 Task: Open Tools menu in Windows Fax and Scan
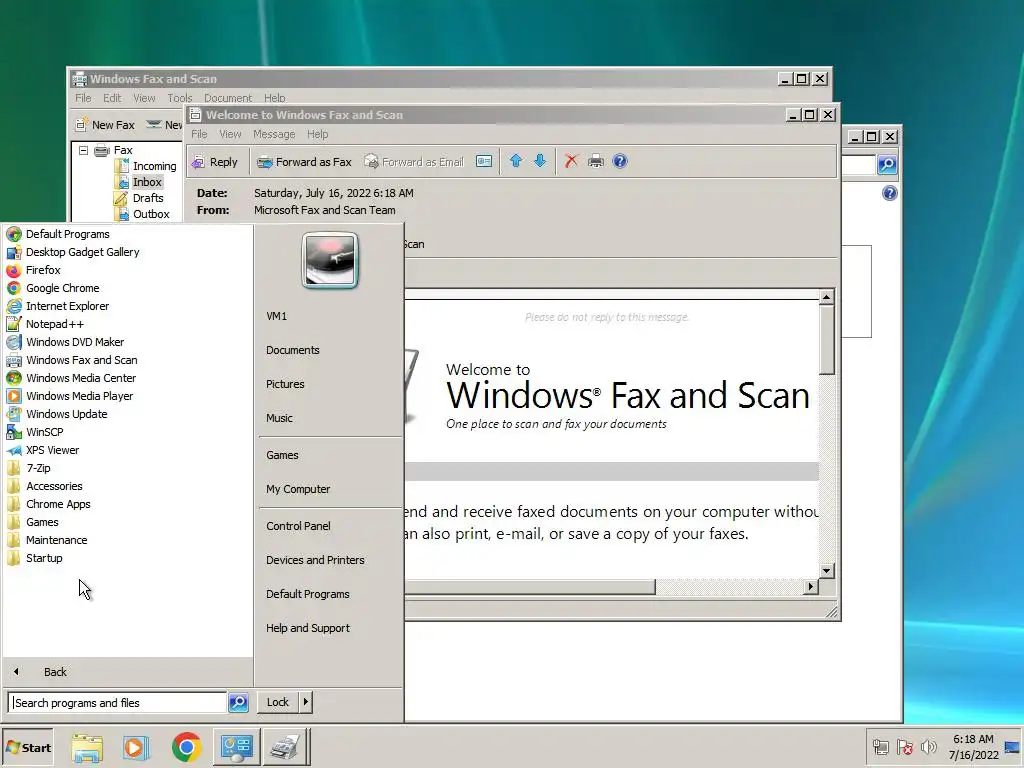(x=180, y=98)
